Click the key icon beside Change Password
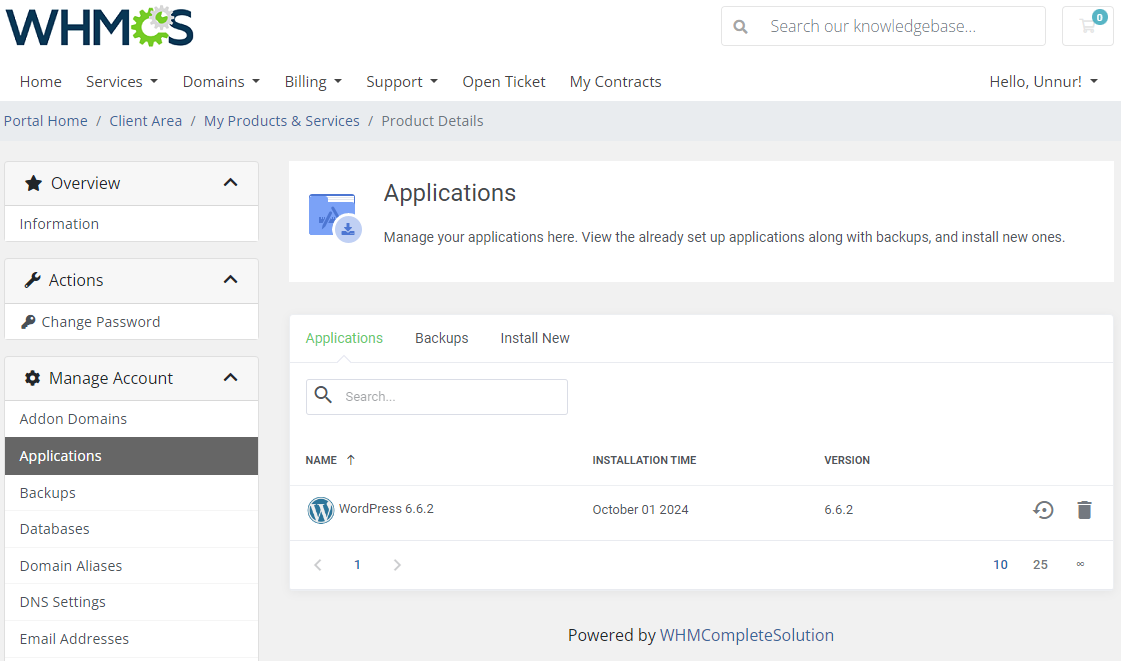 click(28, 322)
